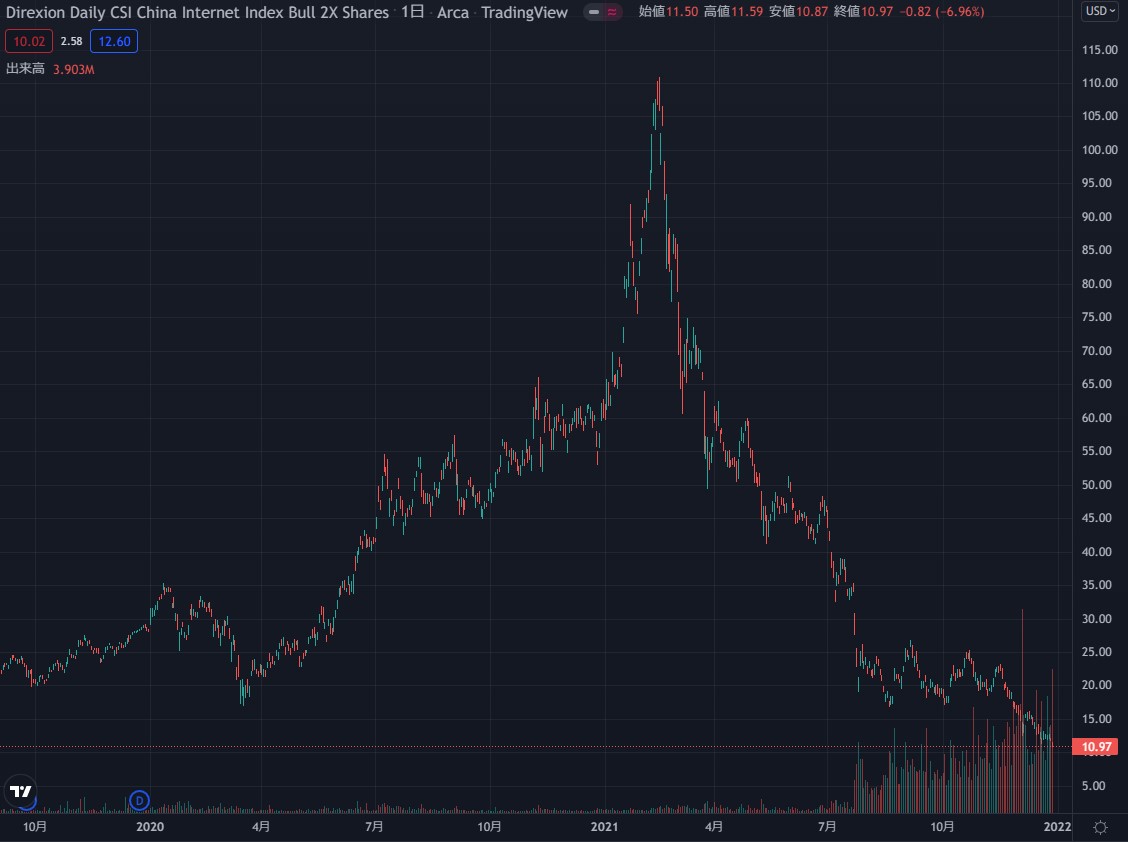1128x842 pixels.
Task: Click the 2020 time axis label
Action: tap(150, 827)
